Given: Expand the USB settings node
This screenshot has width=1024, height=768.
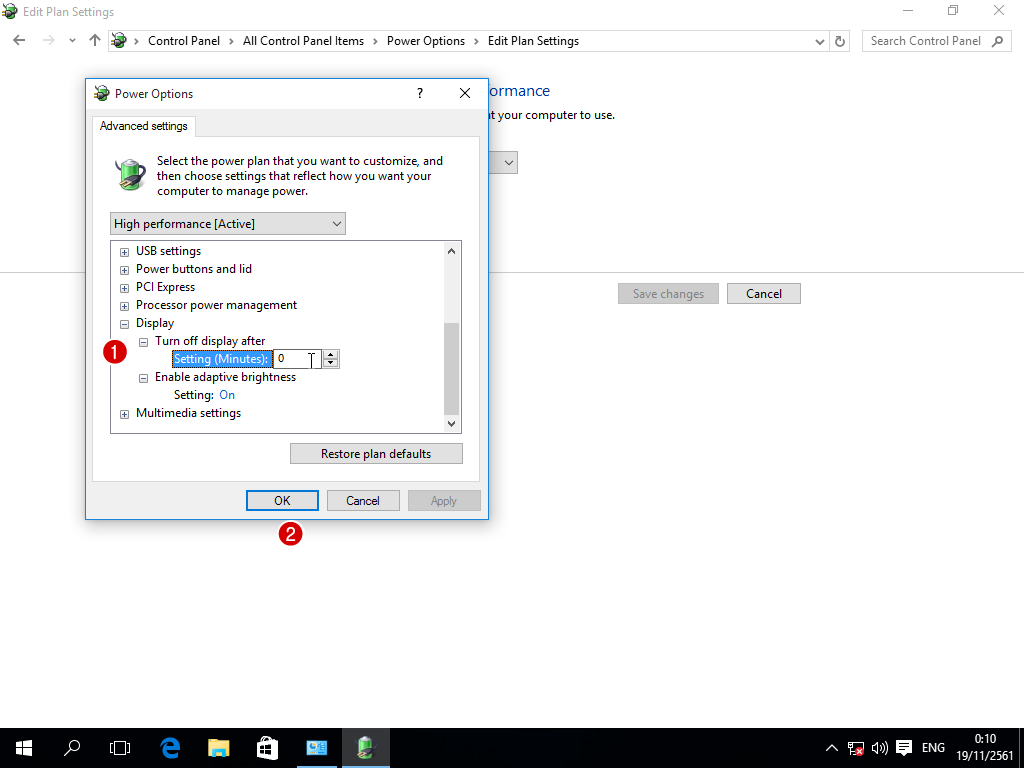Looking at the screenshot, I should point(125,252).
